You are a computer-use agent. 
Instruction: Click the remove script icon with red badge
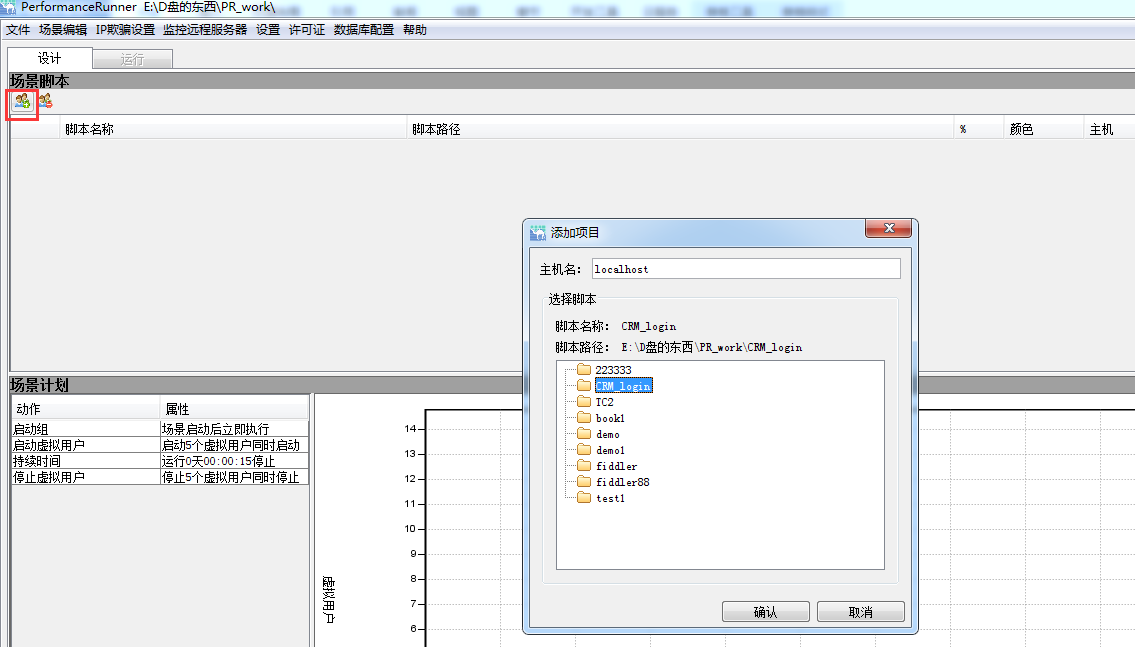(45, 101)
